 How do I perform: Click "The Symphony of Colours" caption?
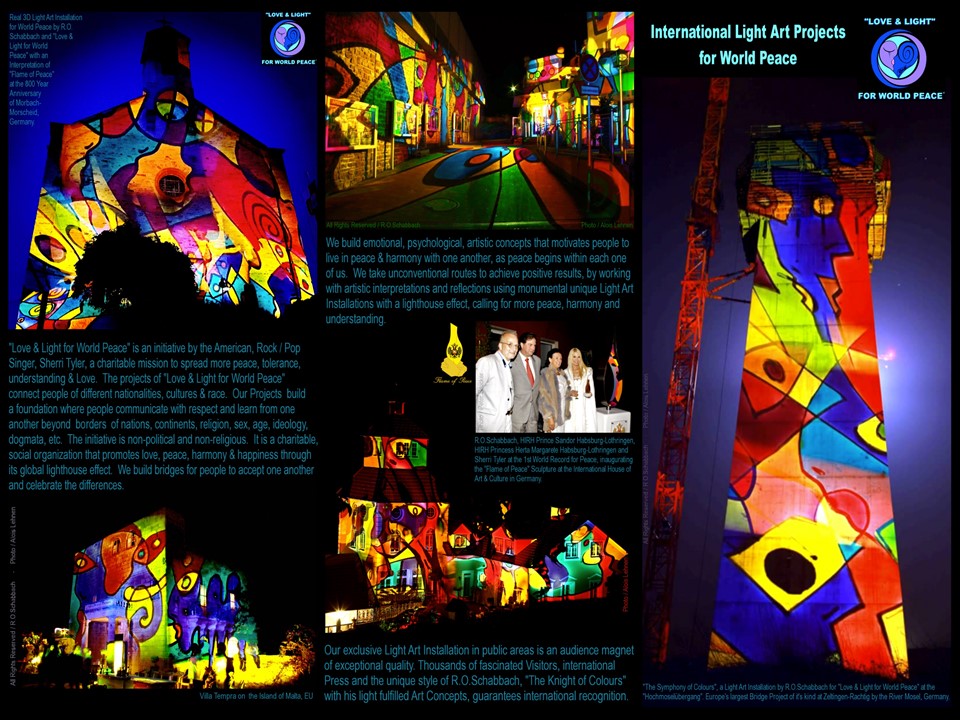796,692
